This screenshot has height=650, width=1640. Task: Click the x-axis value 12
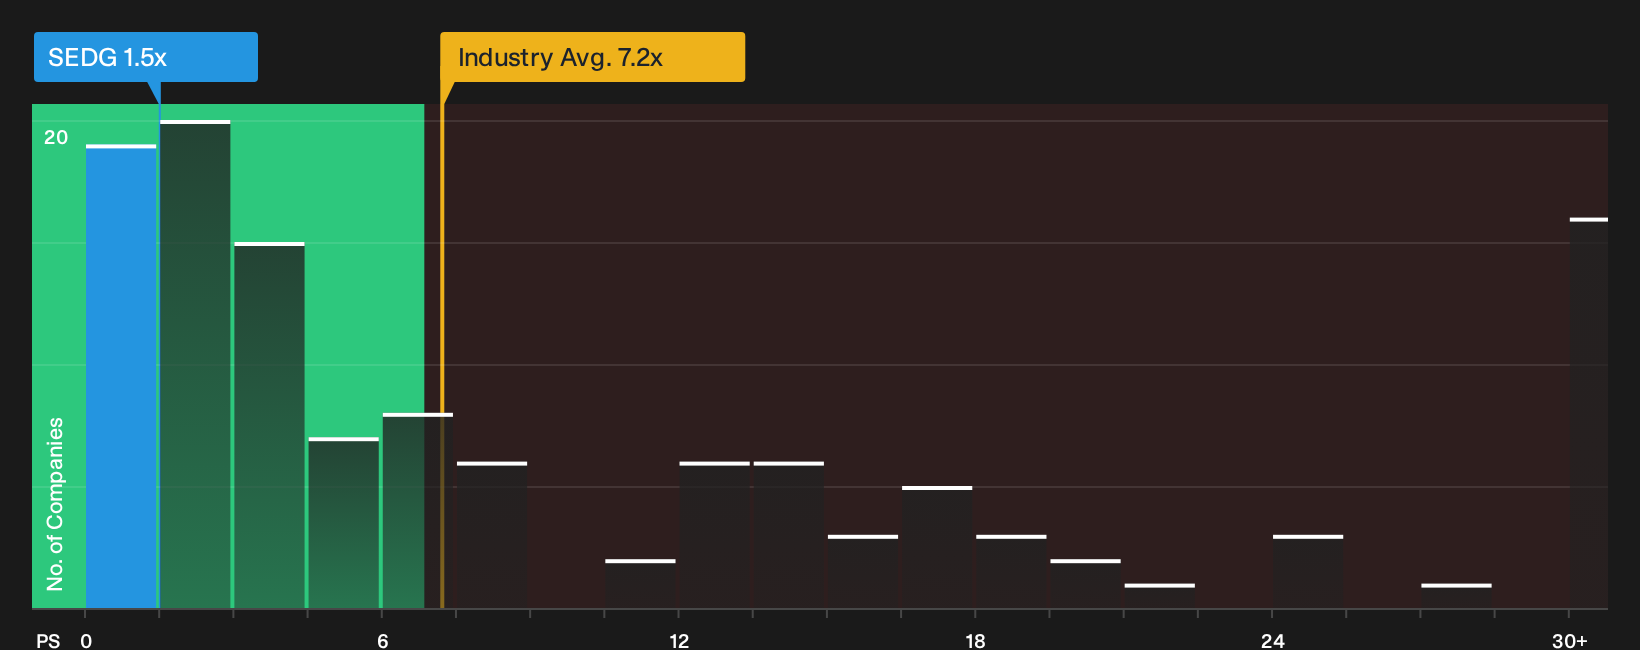coord(679,640)
